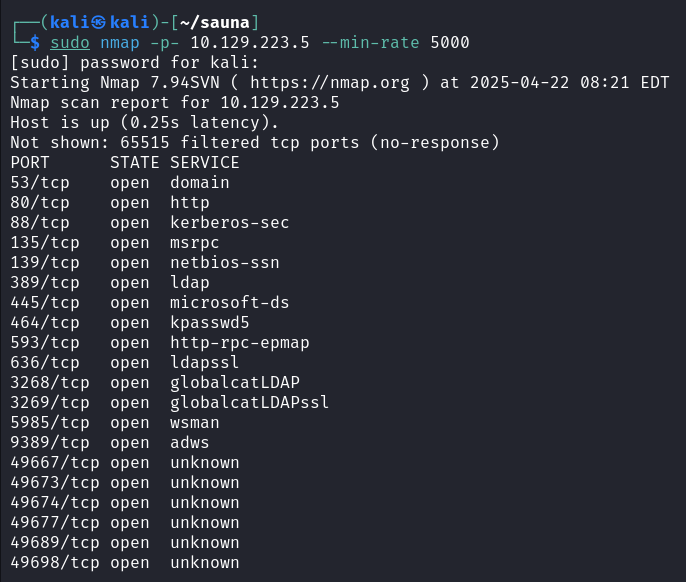Click the nmap command word
Image resolution: width=686 pixels, height=582 pixels.
120,43
